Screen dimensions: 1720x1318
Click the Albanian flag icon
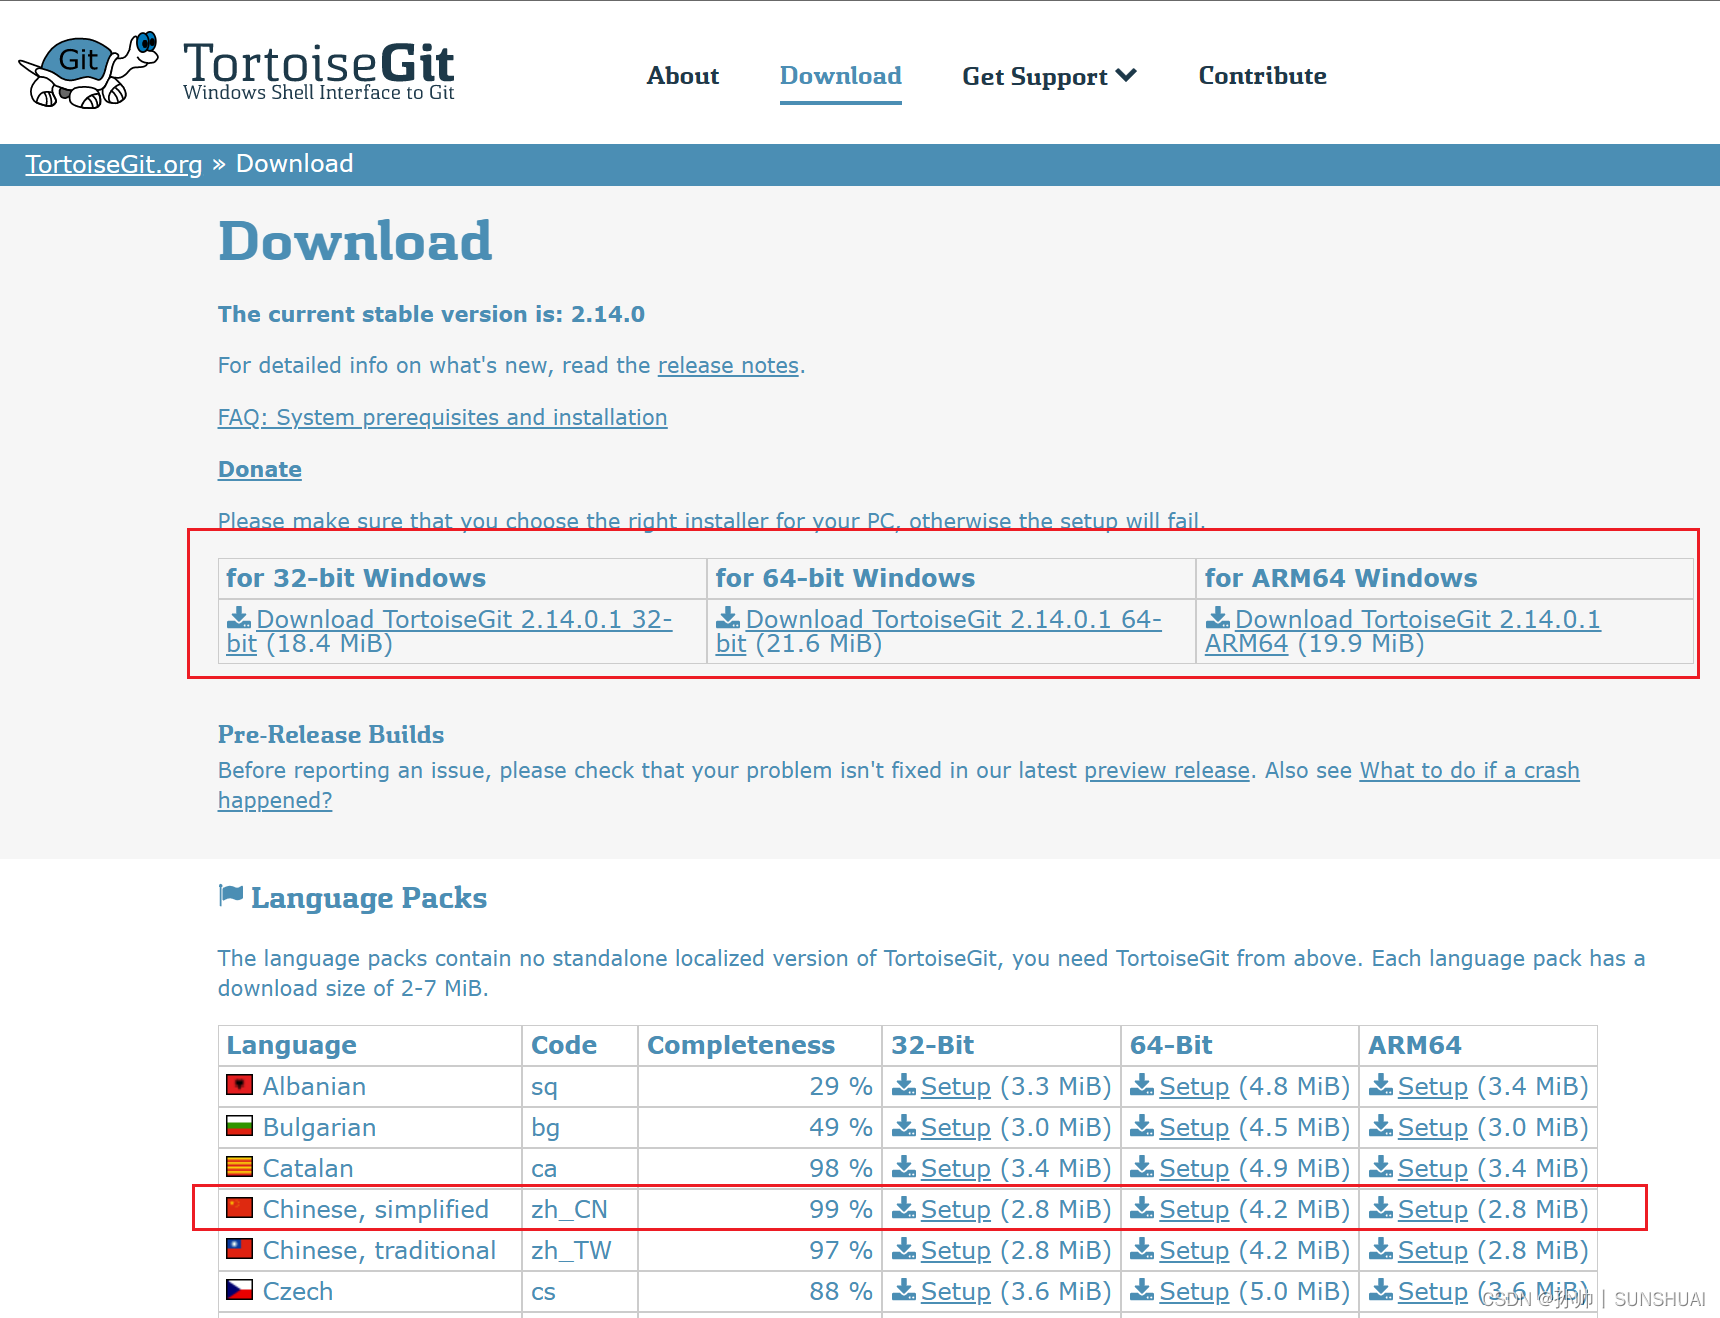[239, 1085]
